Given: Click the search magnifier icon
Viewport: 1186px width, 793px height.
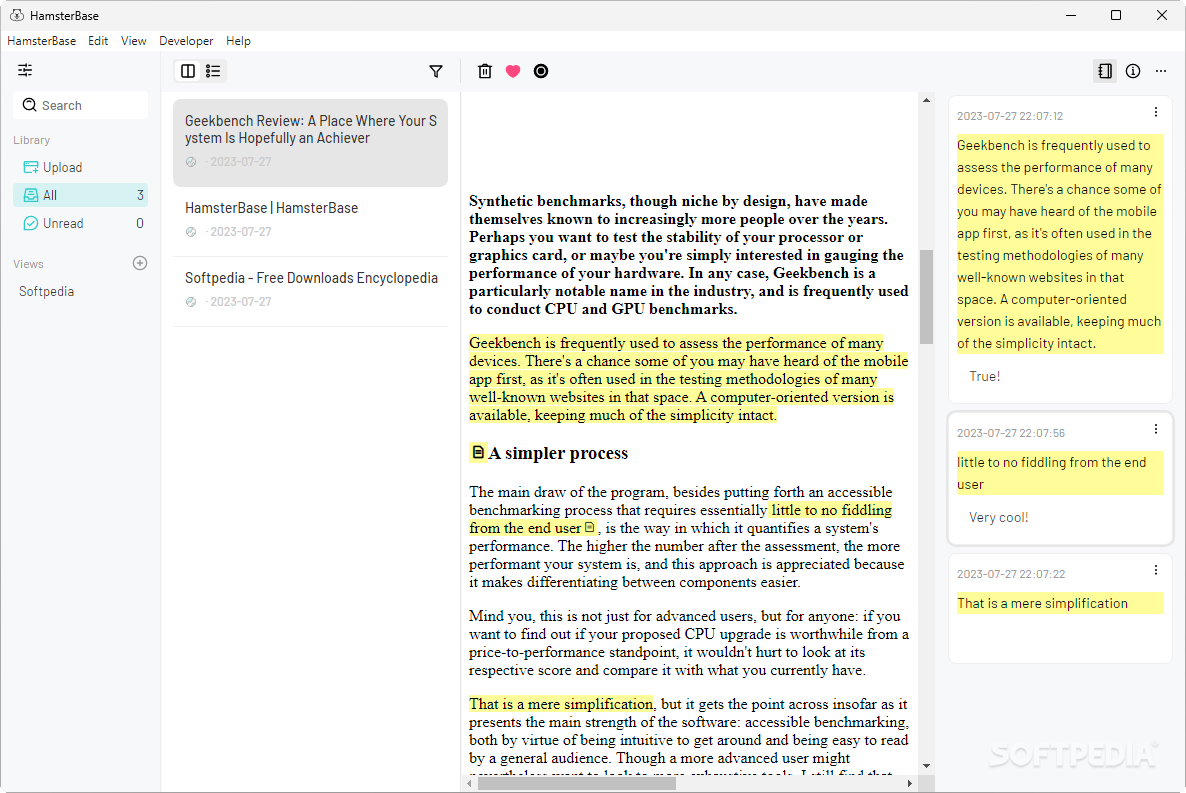Looking at the screenshot, I should [x=29, y=105].
